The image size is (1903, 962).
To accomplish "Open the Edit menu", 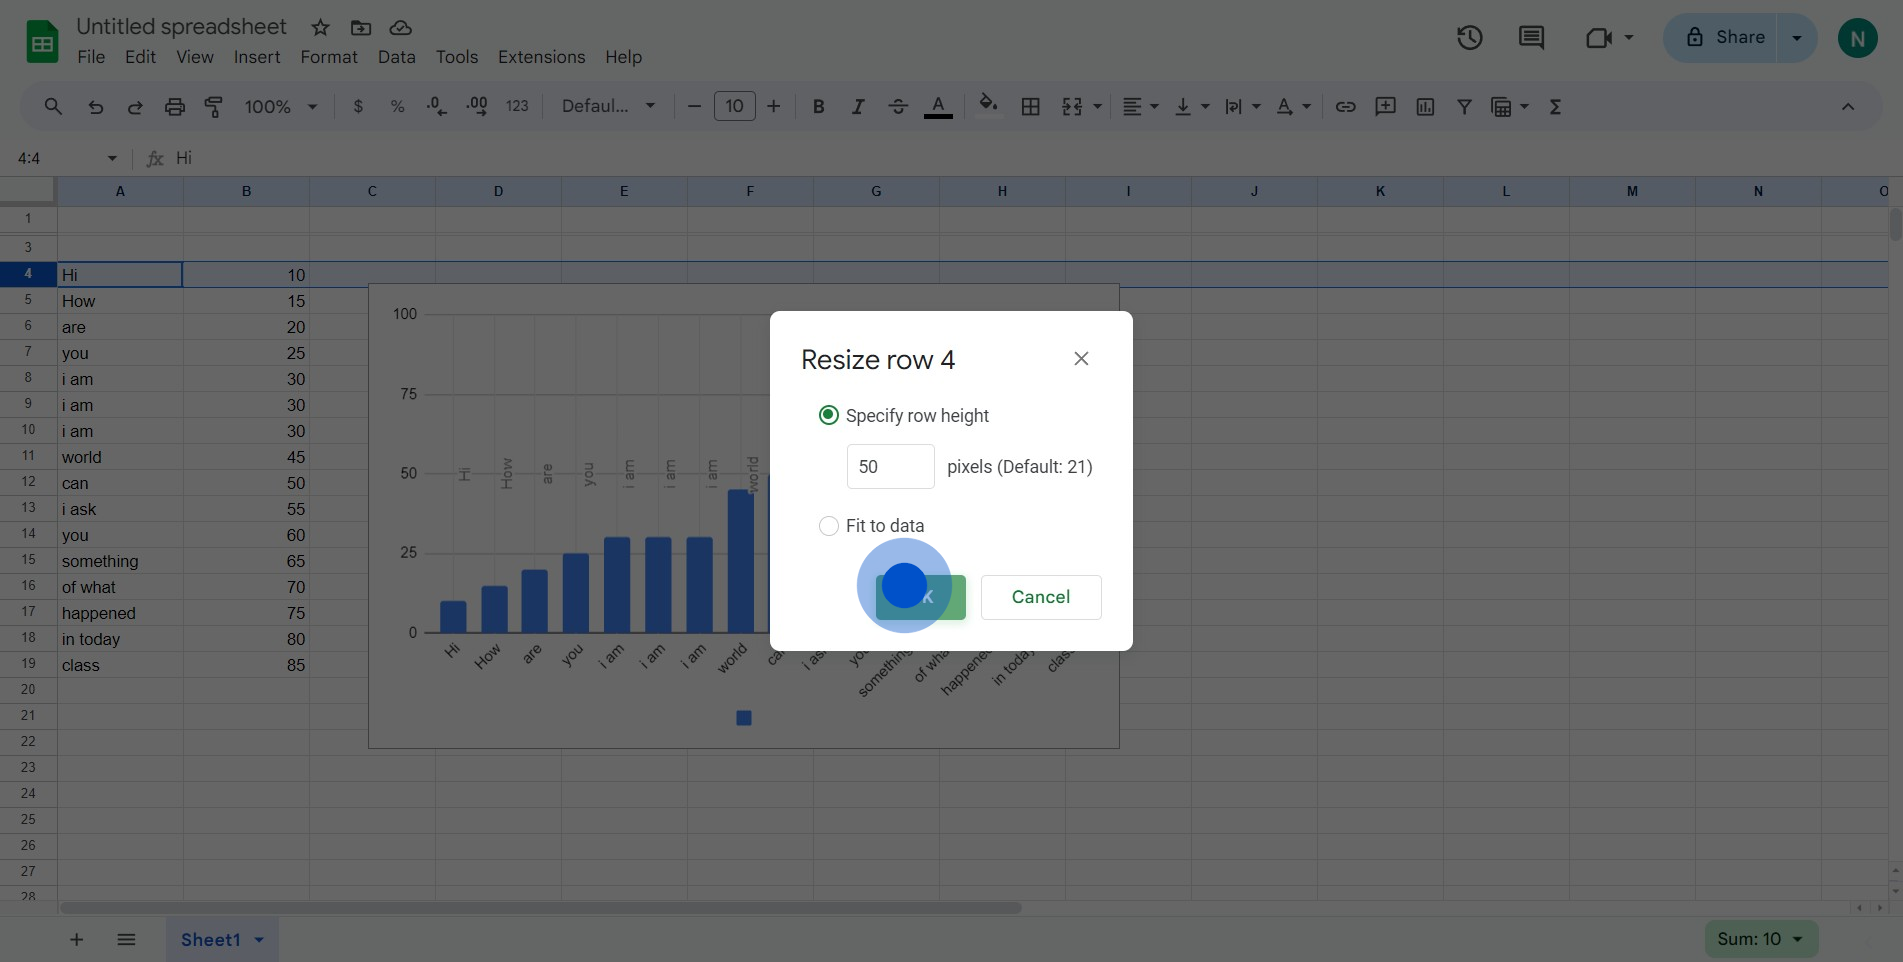I will (x=140, y=57).
